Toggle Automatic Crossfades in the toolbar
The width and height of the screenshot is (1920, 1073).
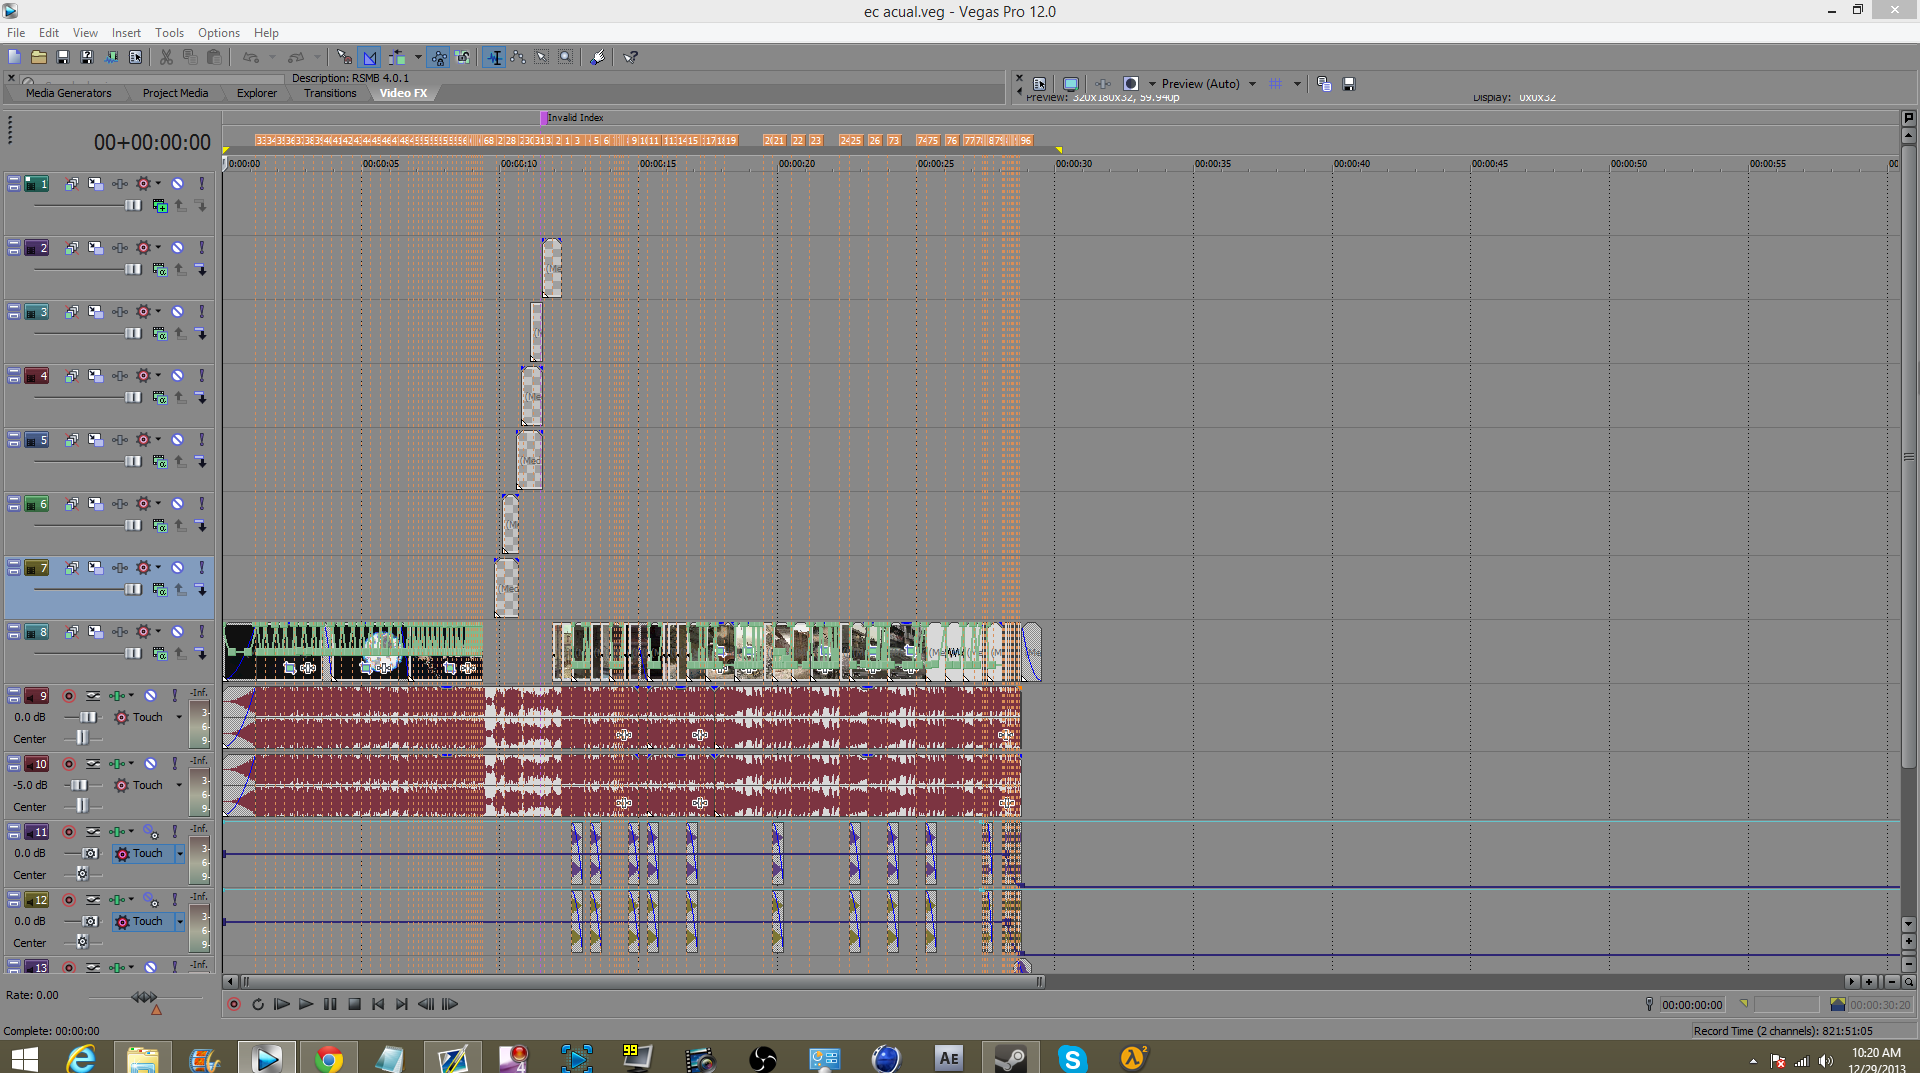[370, 57]
